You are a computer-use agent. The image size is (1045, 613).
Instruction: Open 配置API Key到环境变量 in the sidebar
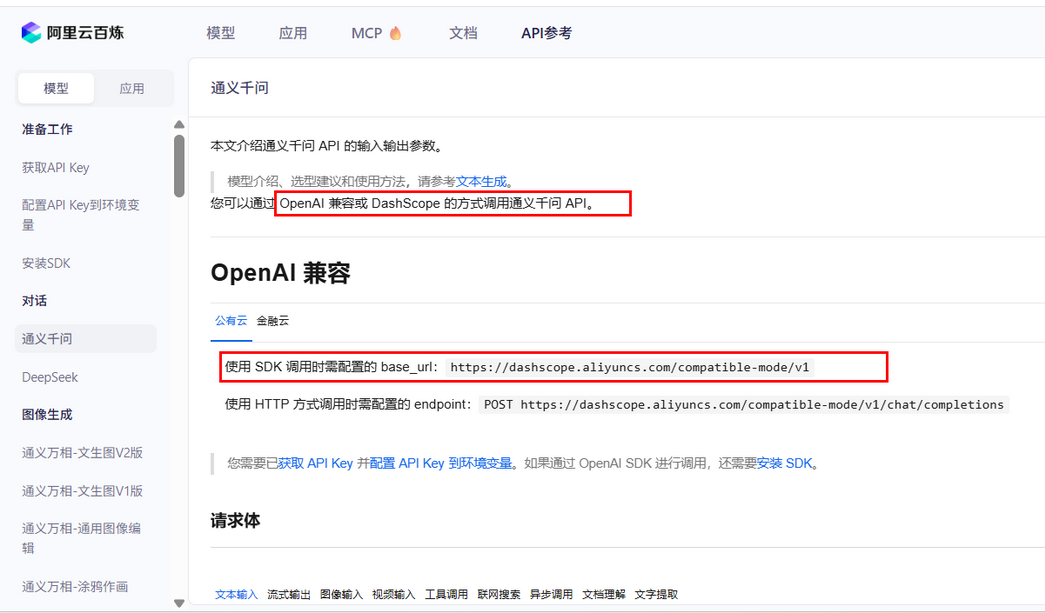pyautogui.click(x=81, y=215)
